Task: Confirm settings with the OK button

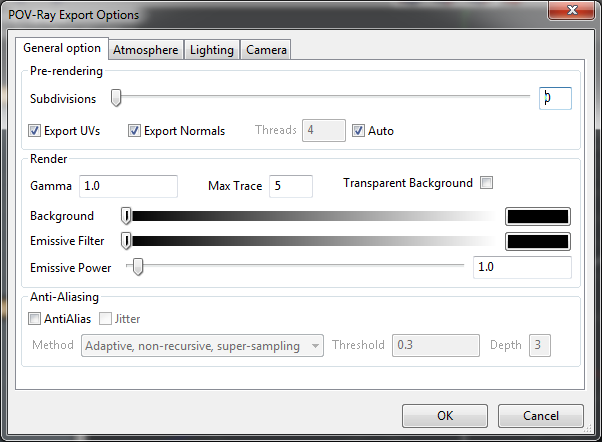Action: (x=445, y=416)
